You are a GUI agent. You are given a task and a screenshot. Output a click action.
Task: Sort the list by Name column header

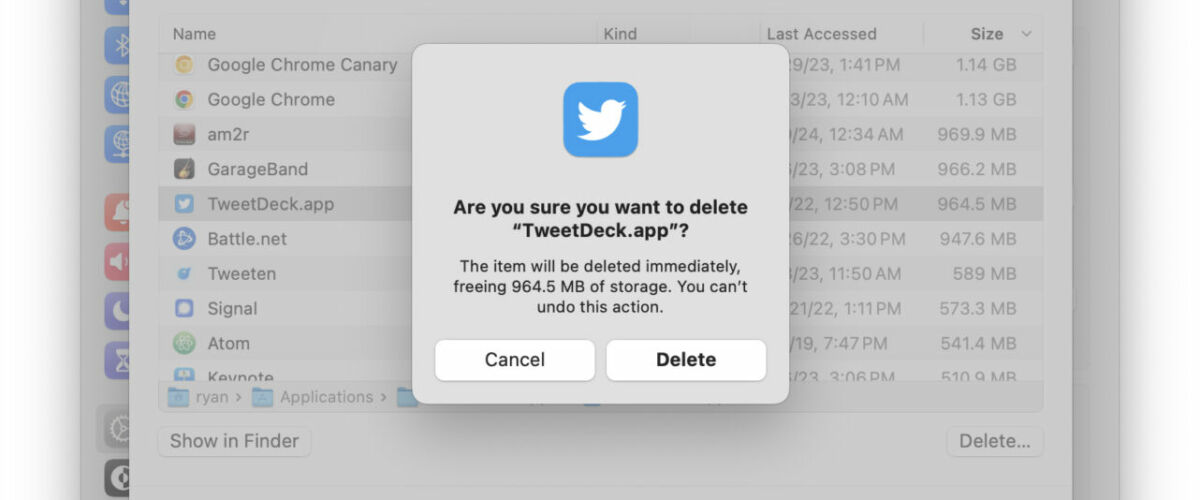pos(194,34)
